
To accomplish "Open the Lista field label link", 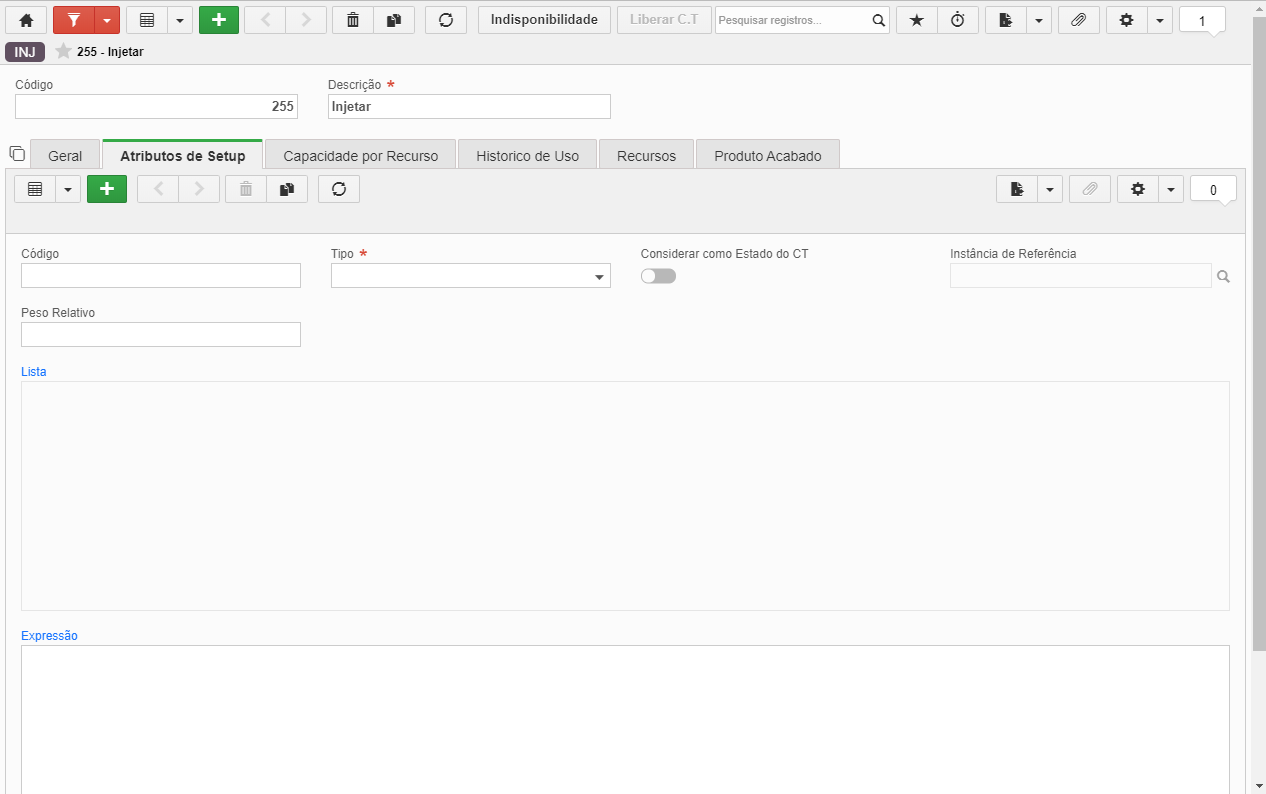I will (x=34, y=372).
